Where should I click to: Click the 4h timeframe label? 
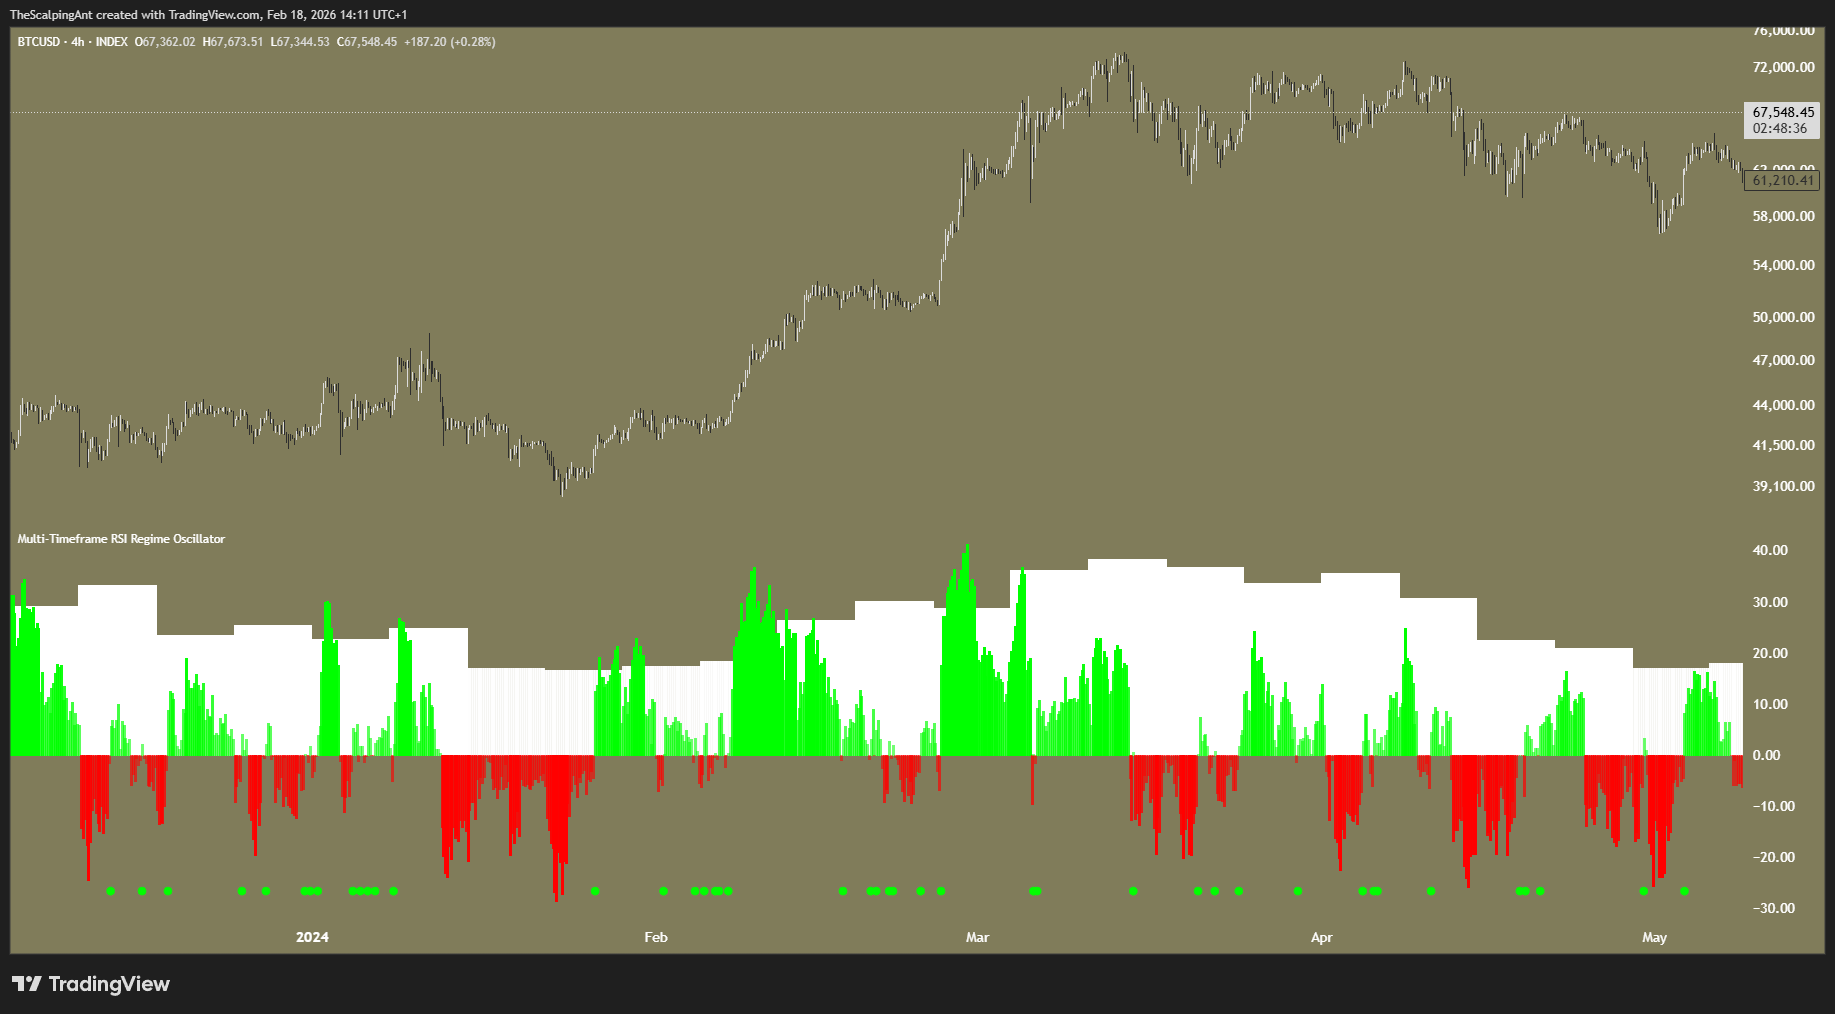(78, 42)
